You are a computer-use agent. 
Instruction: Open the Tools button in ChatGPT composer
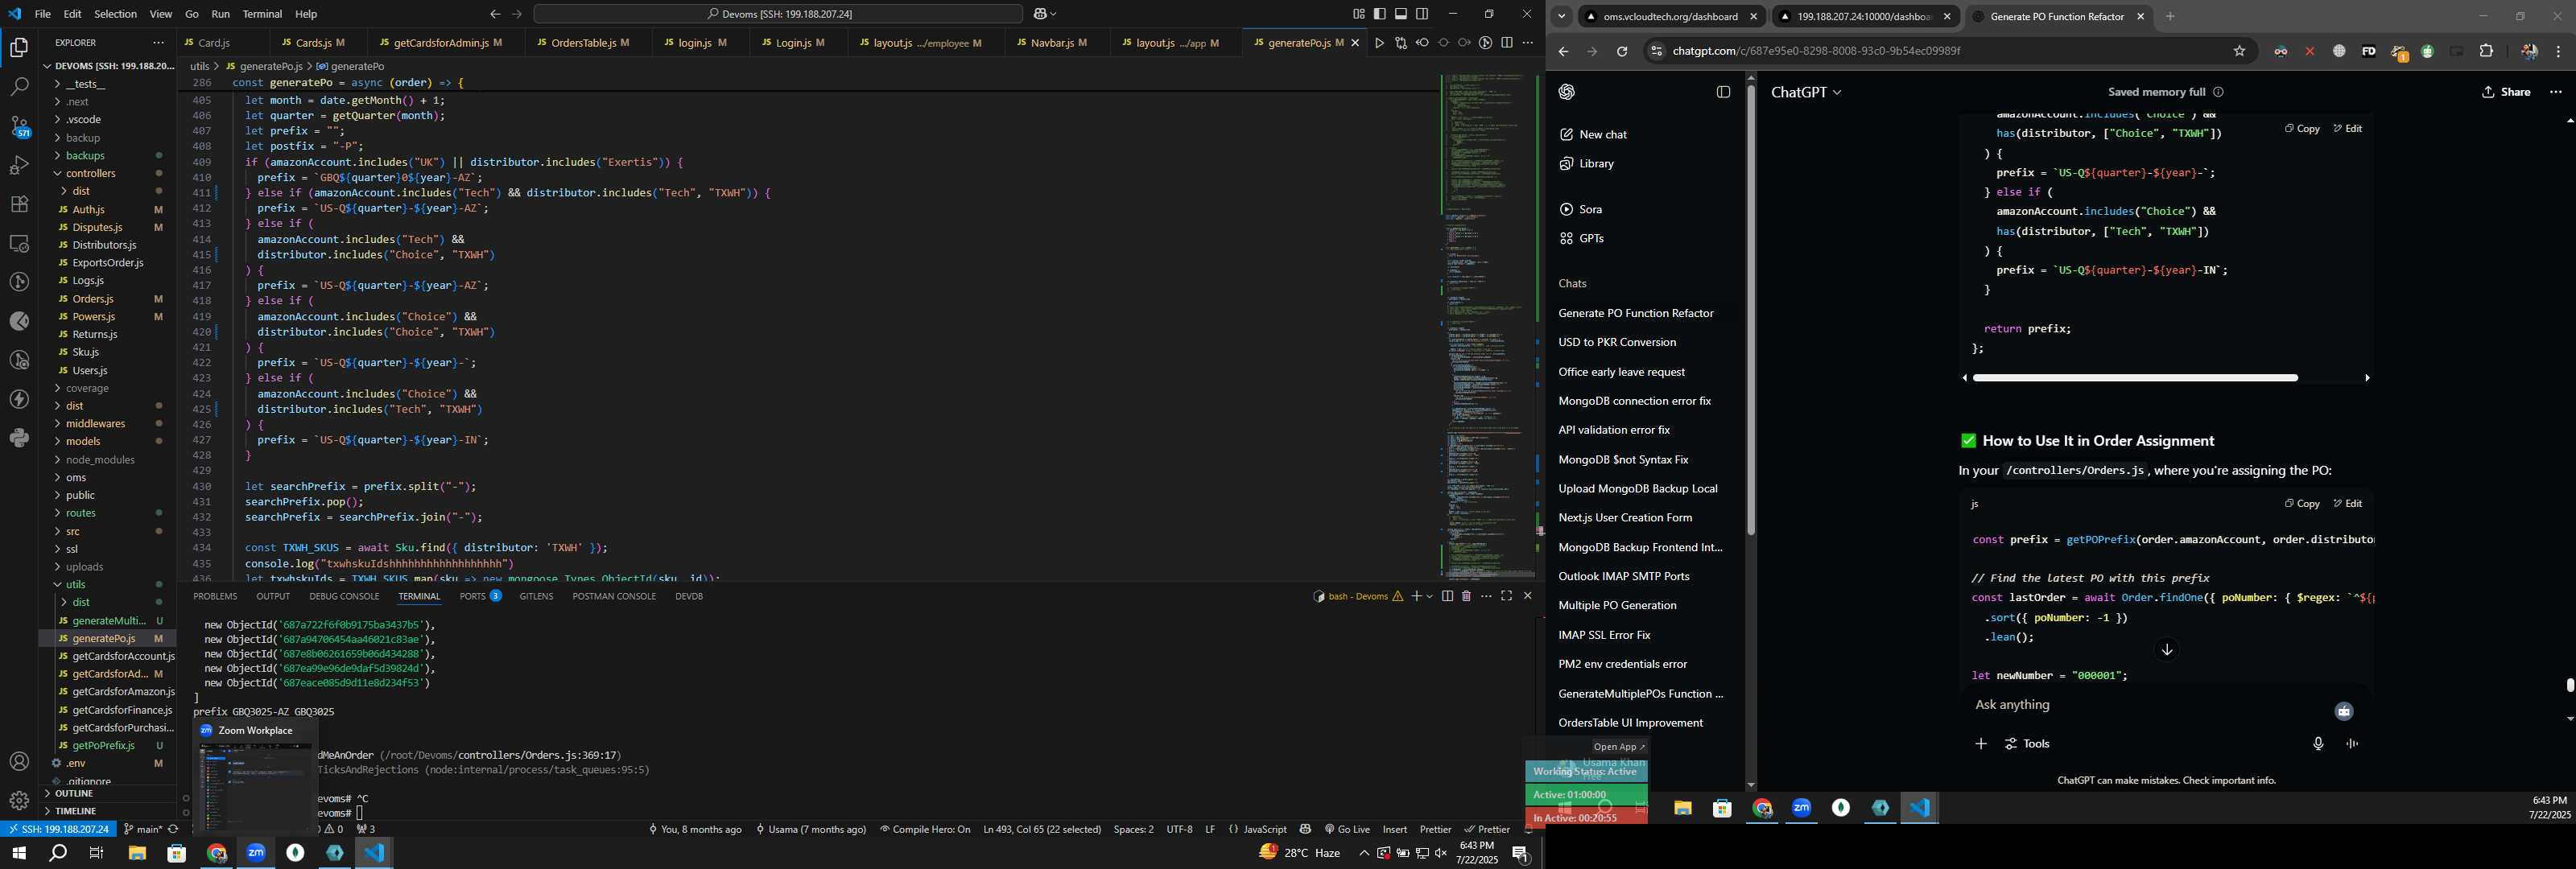2027,744
